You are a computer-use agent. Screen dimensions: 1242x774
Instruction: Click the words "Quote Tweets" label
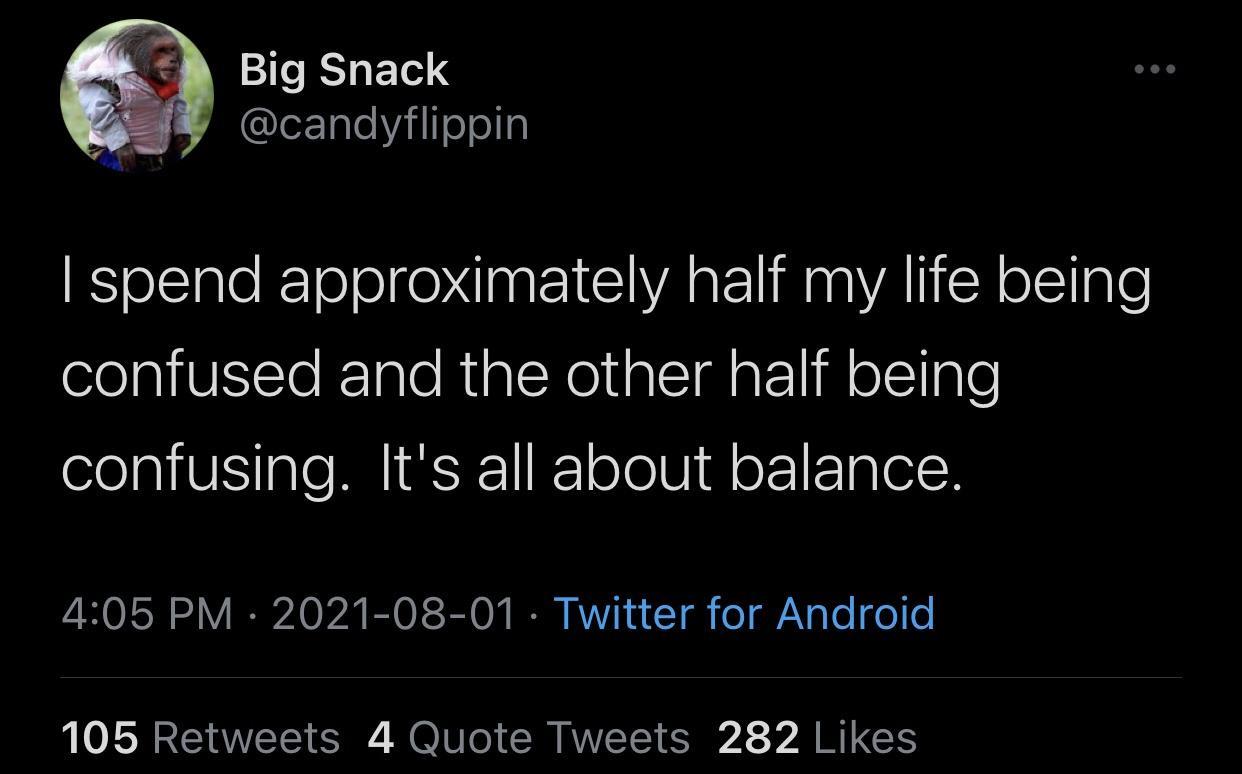point(549,738)
